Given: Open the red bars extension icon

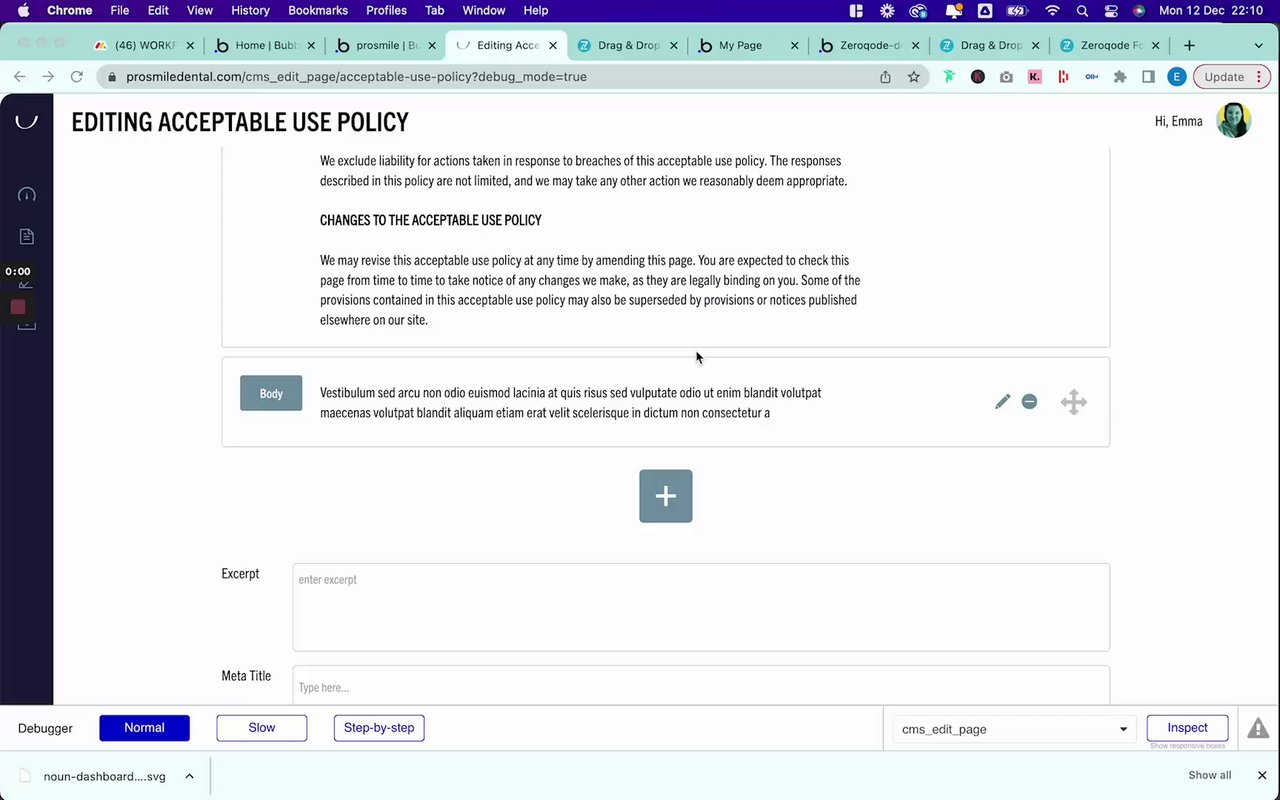Looking at the screenshot, I should pyautogui.click(x=1063, y=77).
